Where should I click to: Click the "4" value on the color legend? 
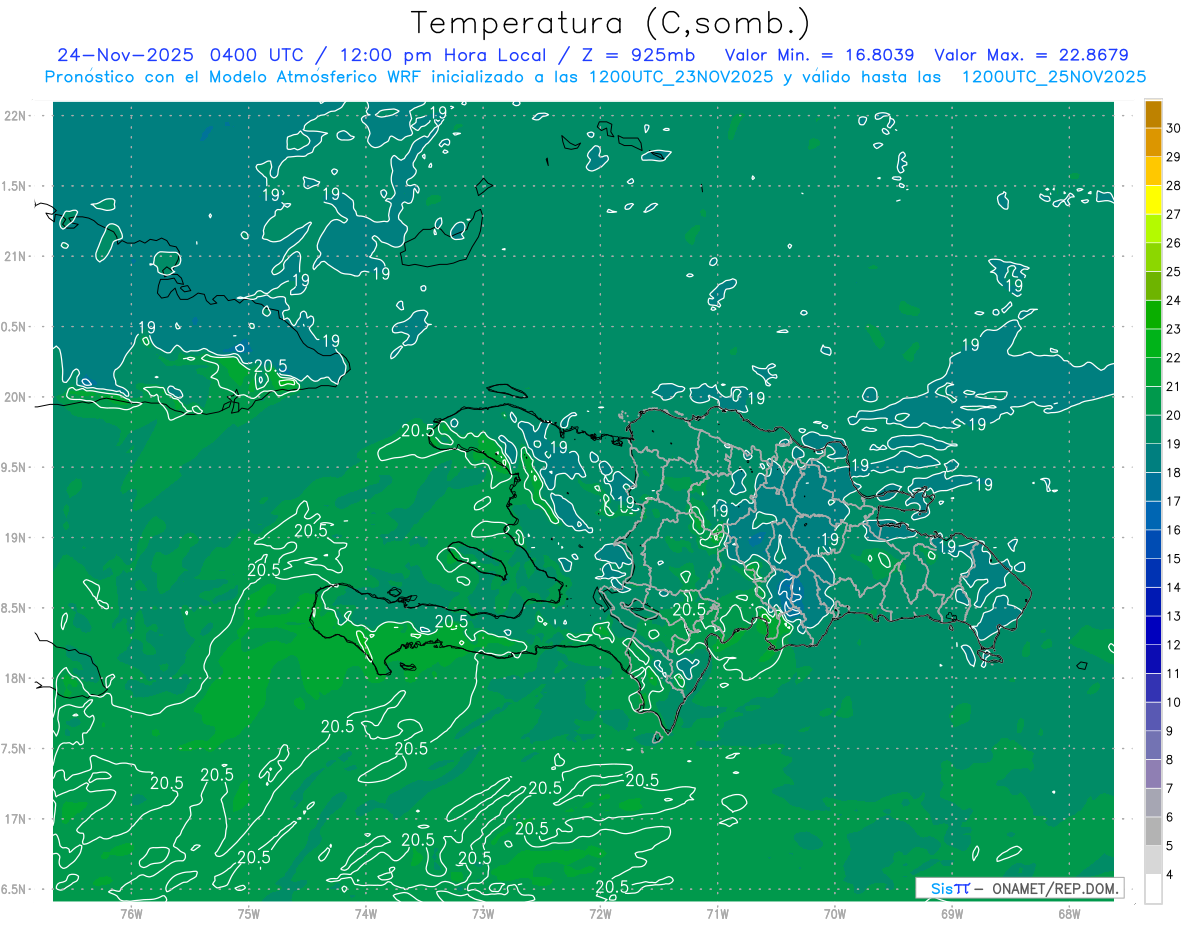(x=1171, y=875)
